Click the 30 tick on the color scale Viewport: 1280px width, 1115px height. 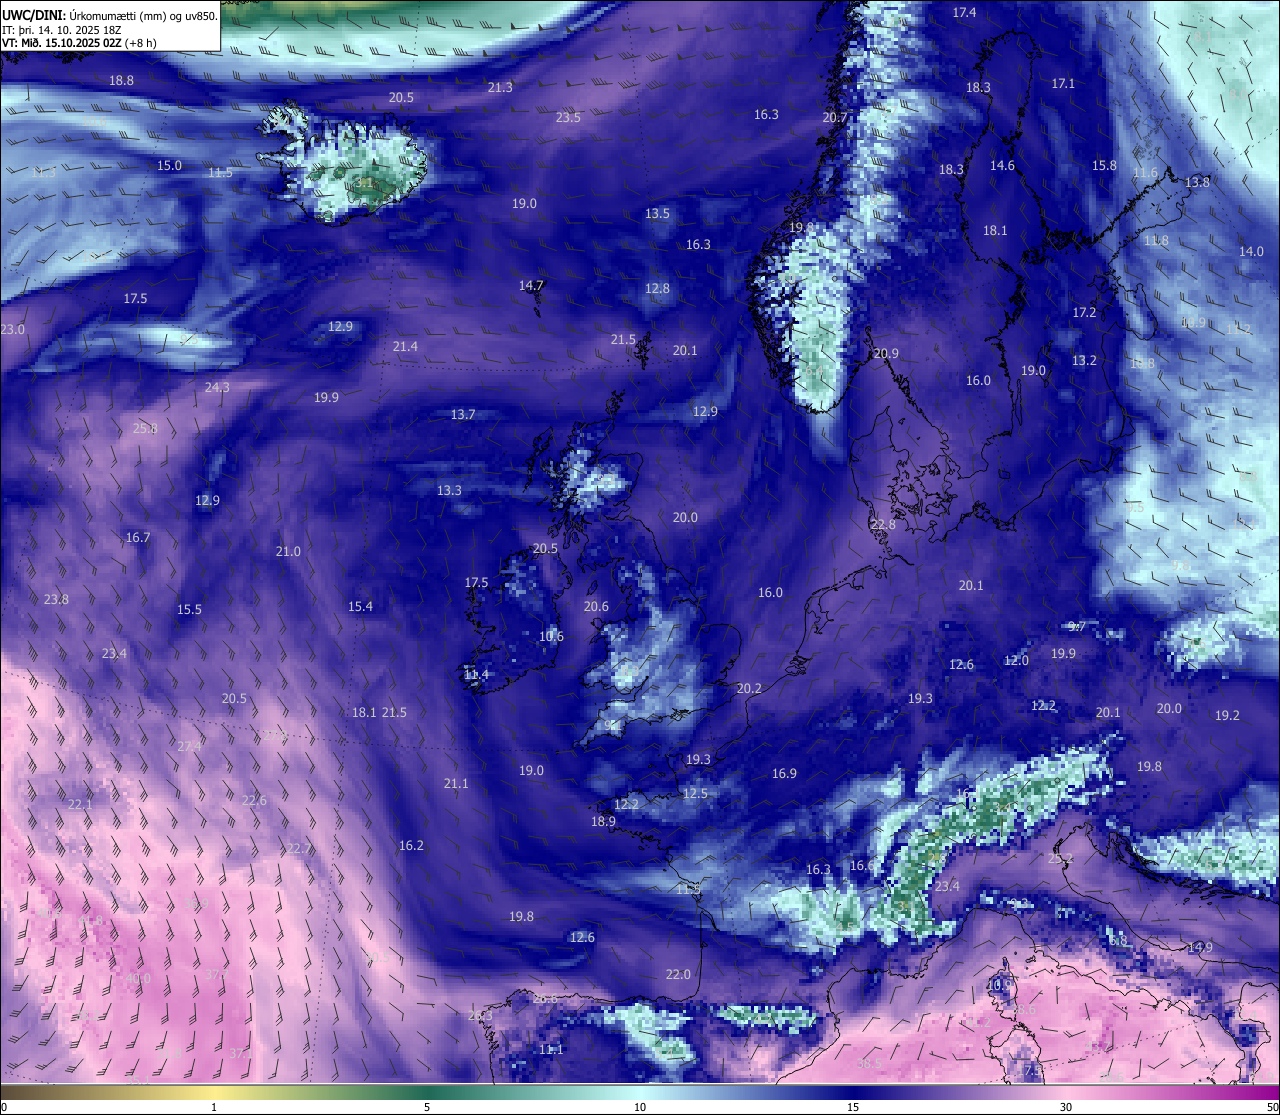point(1066,1107)
